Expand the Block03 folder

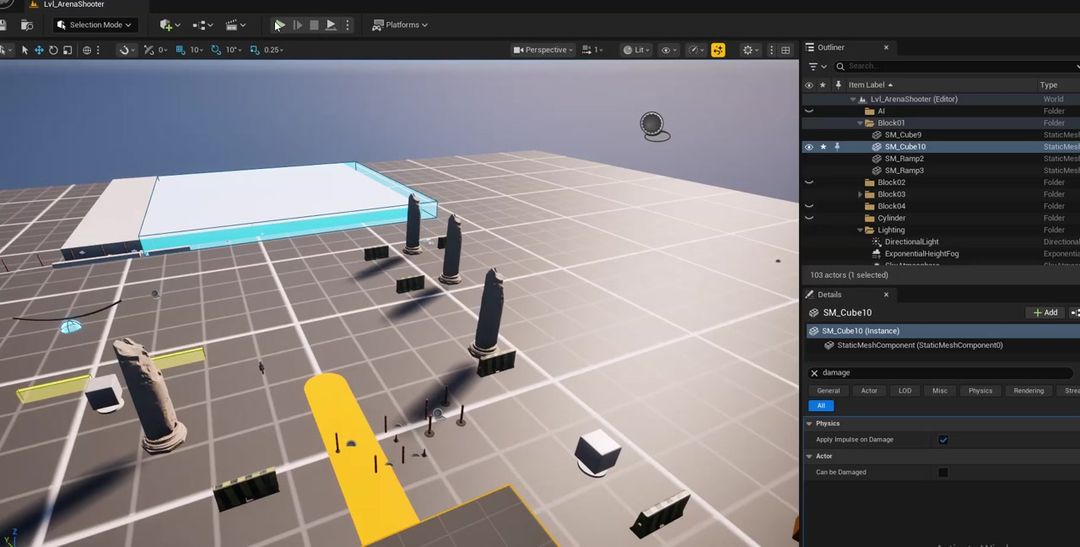pos(860,194)
